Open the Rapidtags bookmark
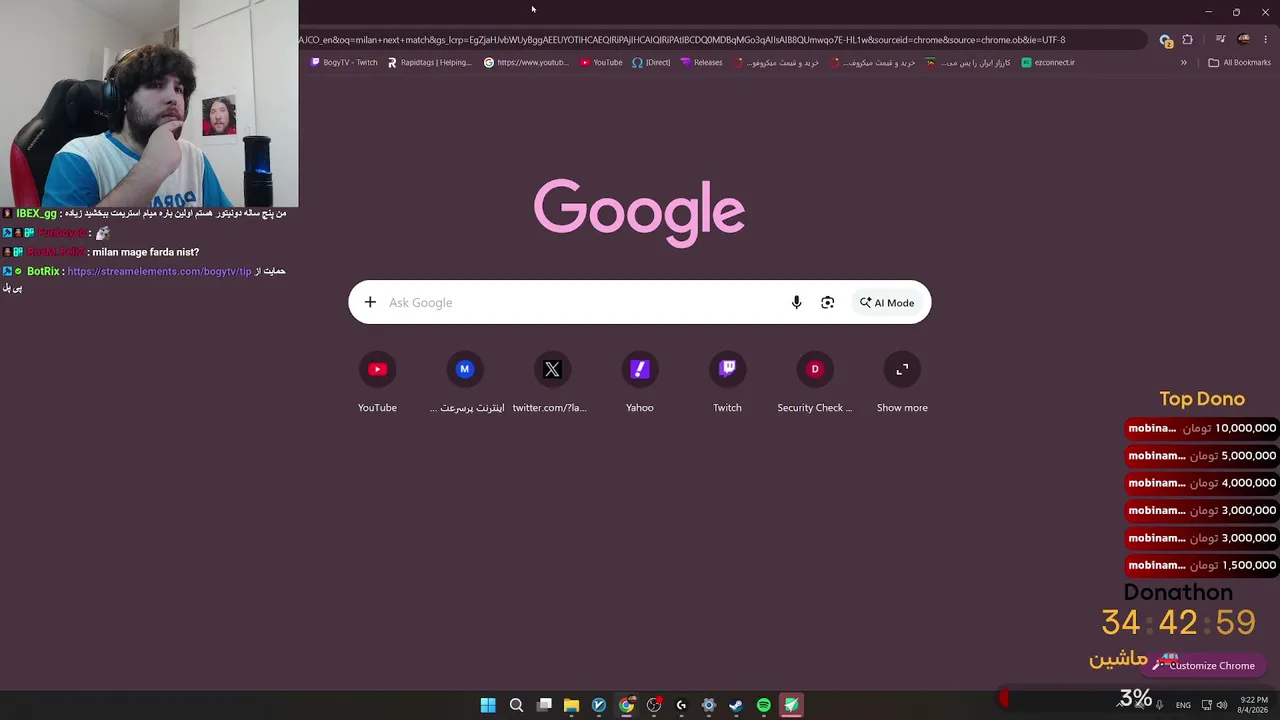This screenshot has width=1280, height=720. (x=429, y=62)
